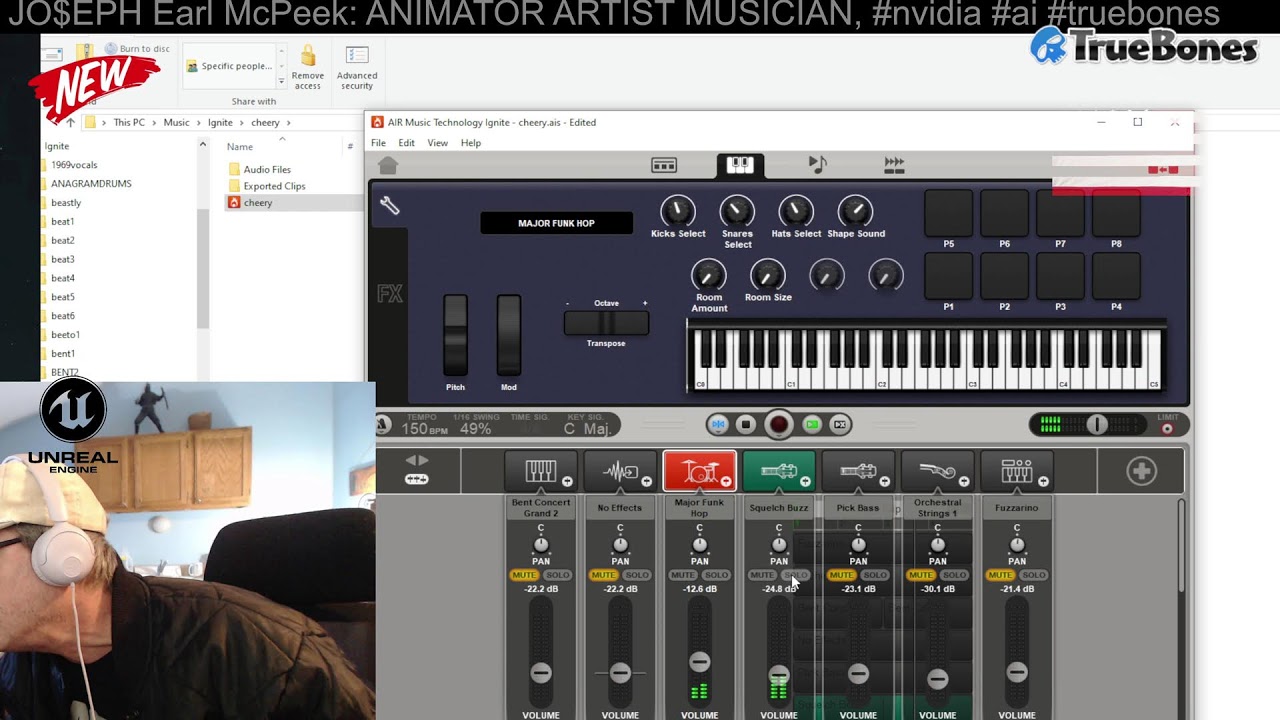Open the Major Funk Hop track options arrow
Viewport: 1280px width, 720px height.
(x=726, y=482)
